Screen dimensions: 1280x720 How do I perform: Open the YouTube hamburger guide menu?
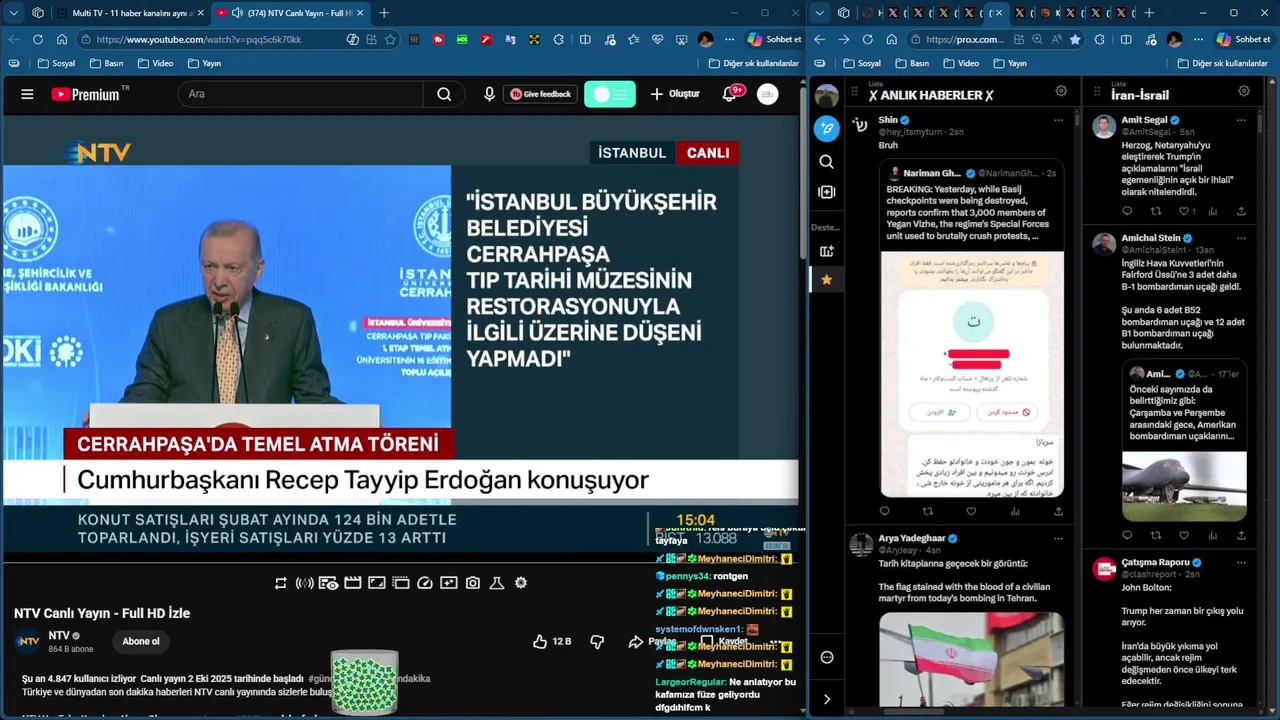click(x=27, y=94)
